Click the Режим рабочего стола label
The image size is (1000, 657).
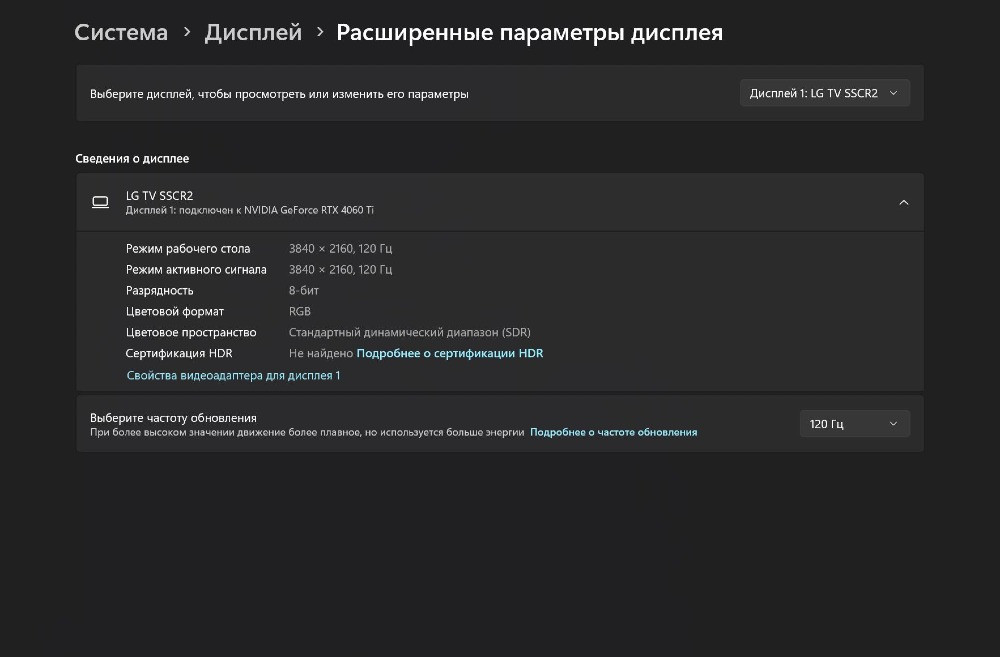pyautogui.click(x=188, y=248)
